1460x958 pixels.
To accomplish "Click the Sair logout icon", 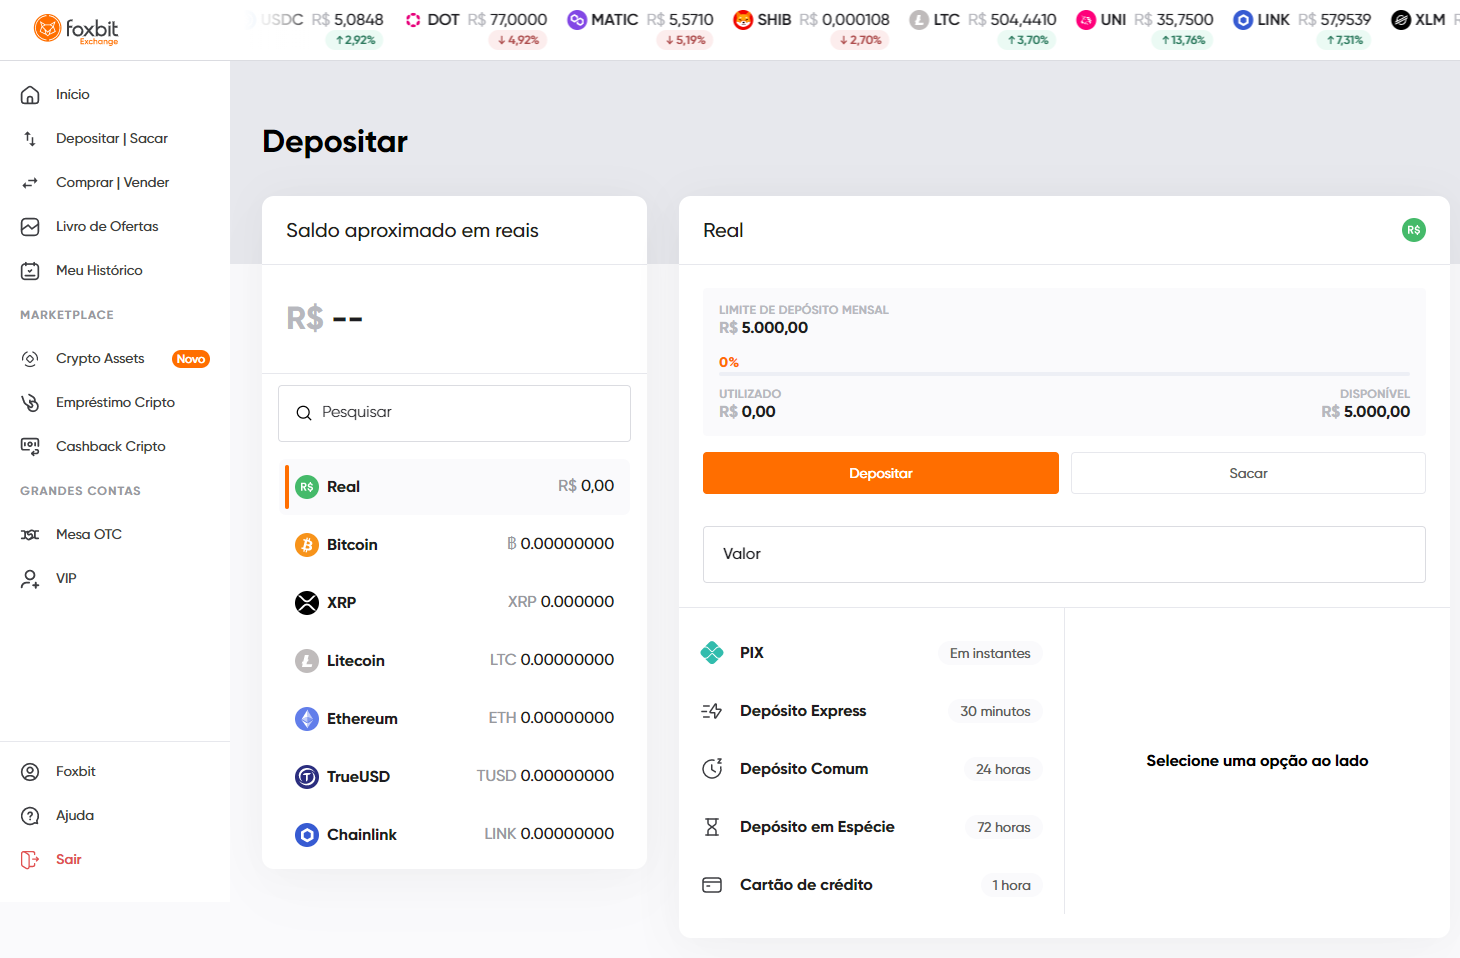I will (30, 860).
